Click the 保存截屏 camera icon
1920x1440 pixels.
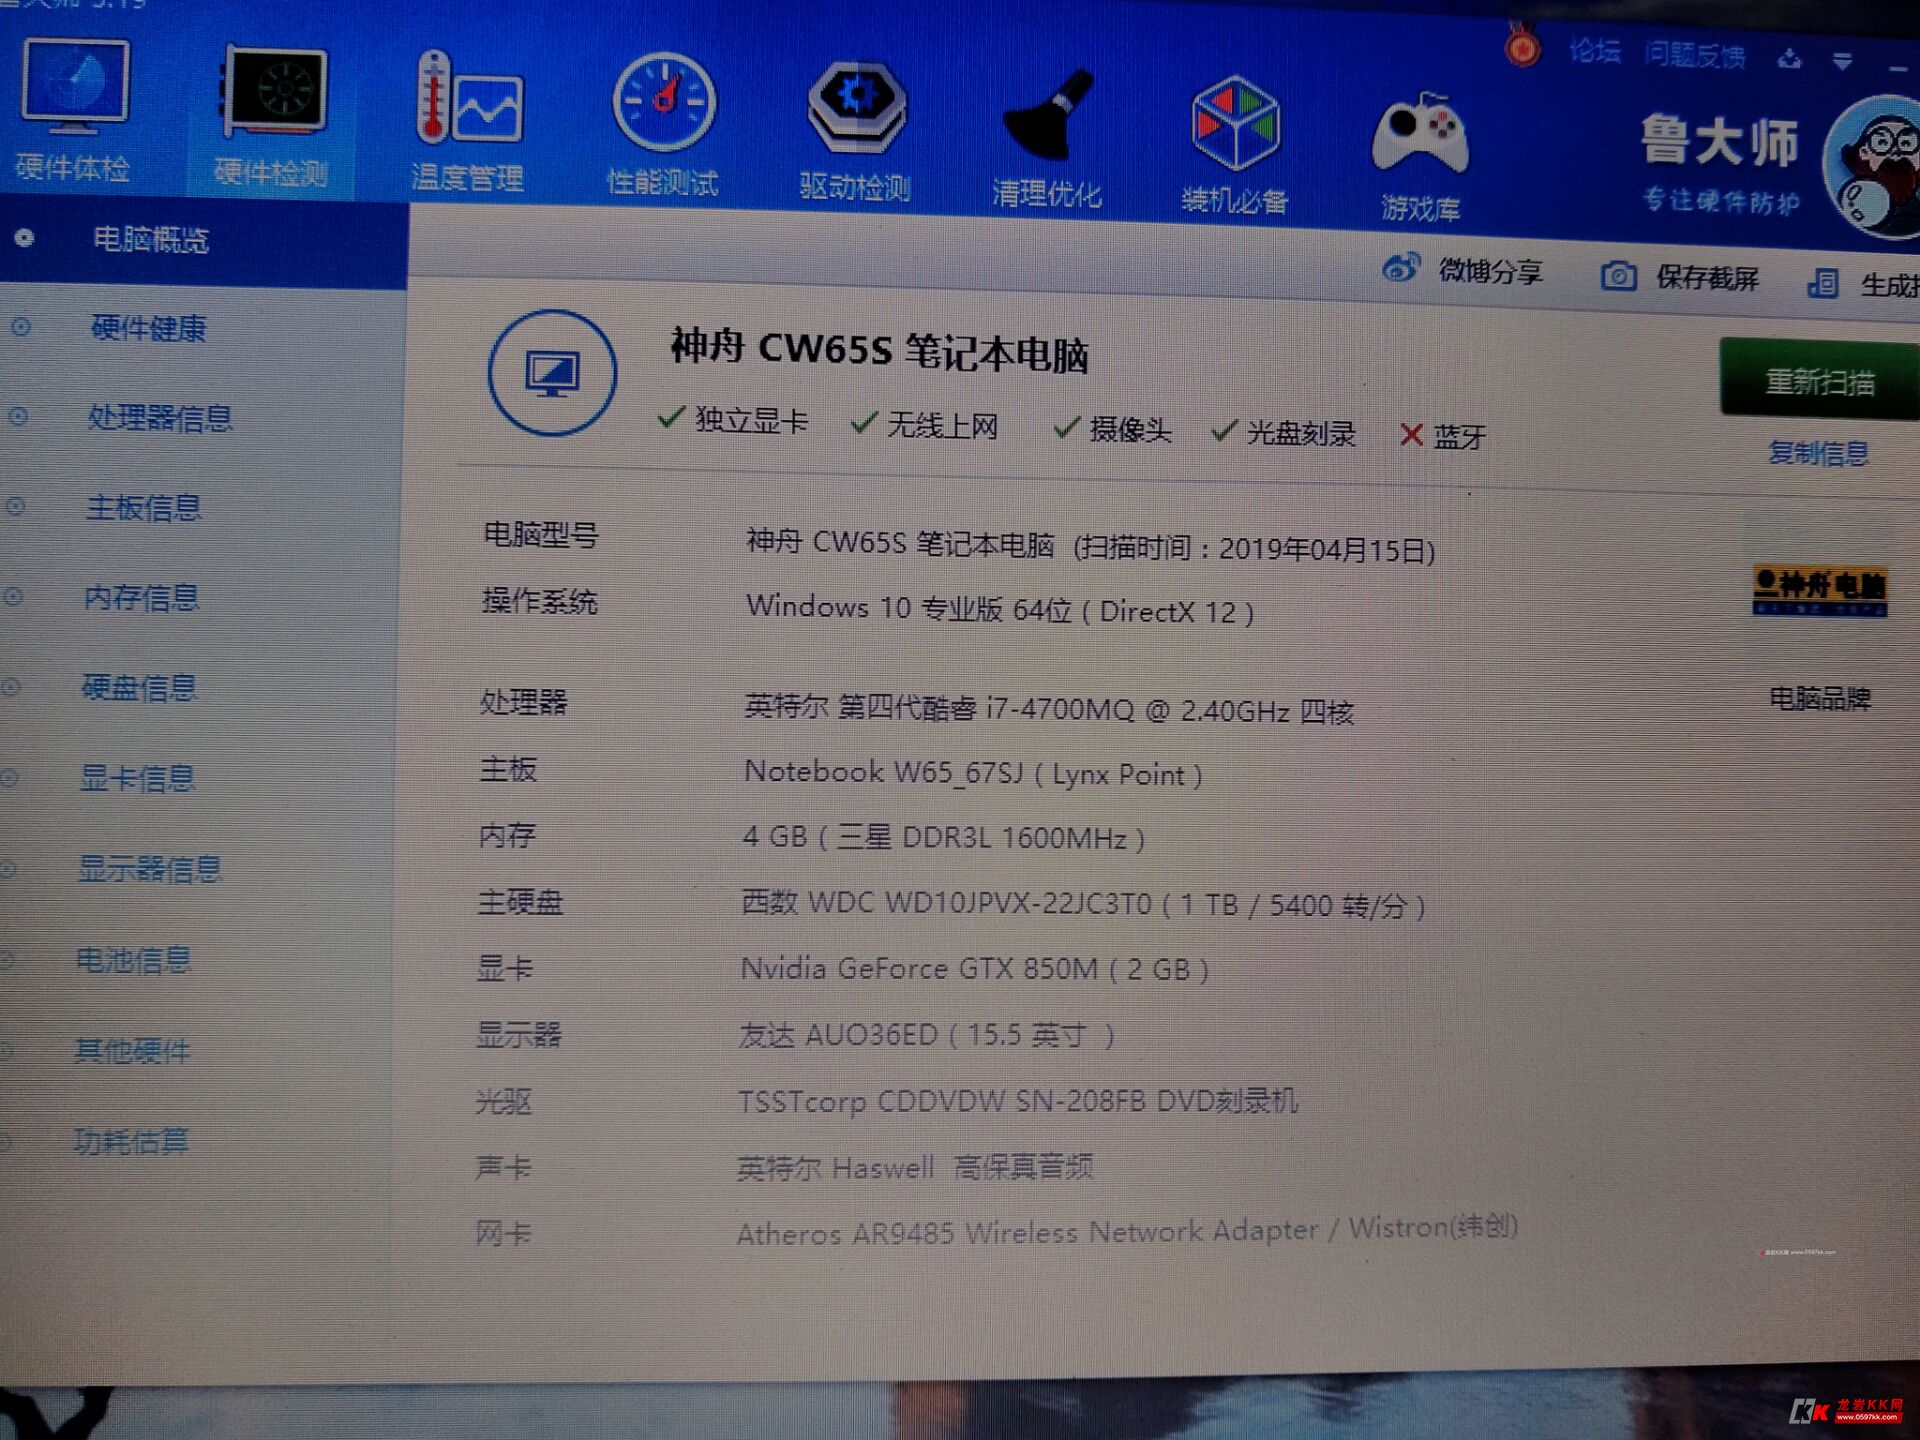1619,276
